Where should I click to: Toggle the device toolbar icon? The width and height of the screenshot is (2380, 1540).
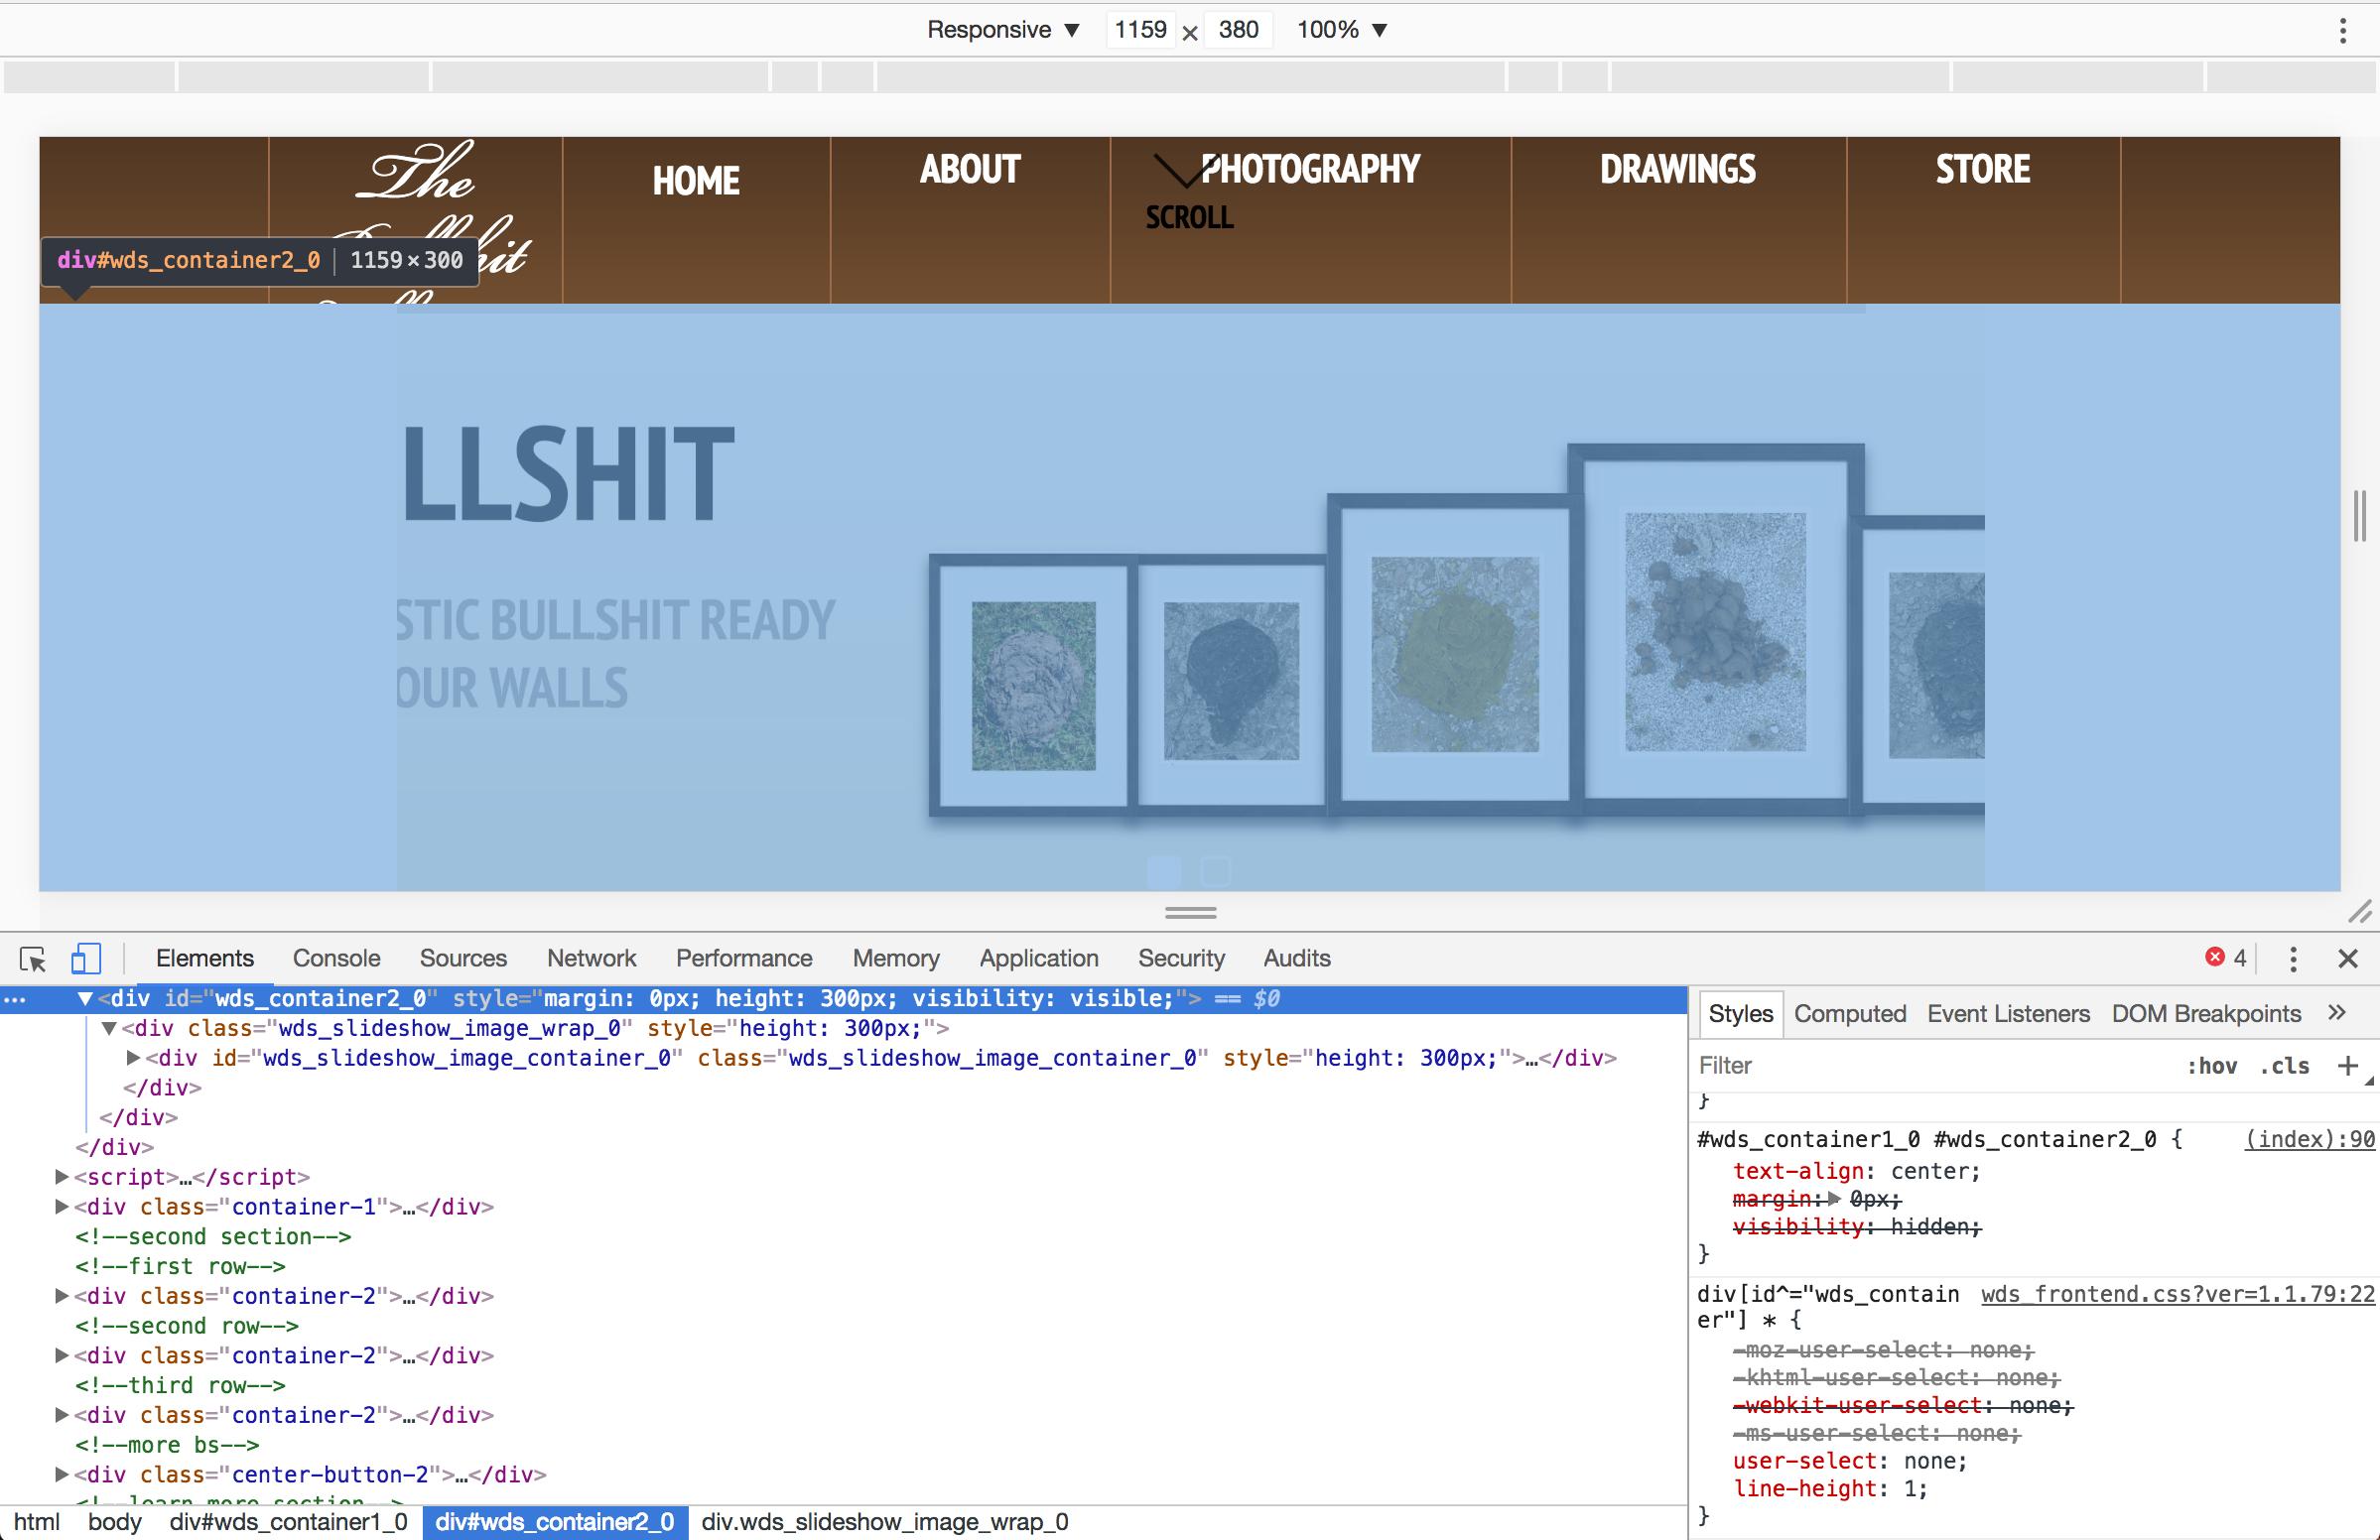[86, 959]
